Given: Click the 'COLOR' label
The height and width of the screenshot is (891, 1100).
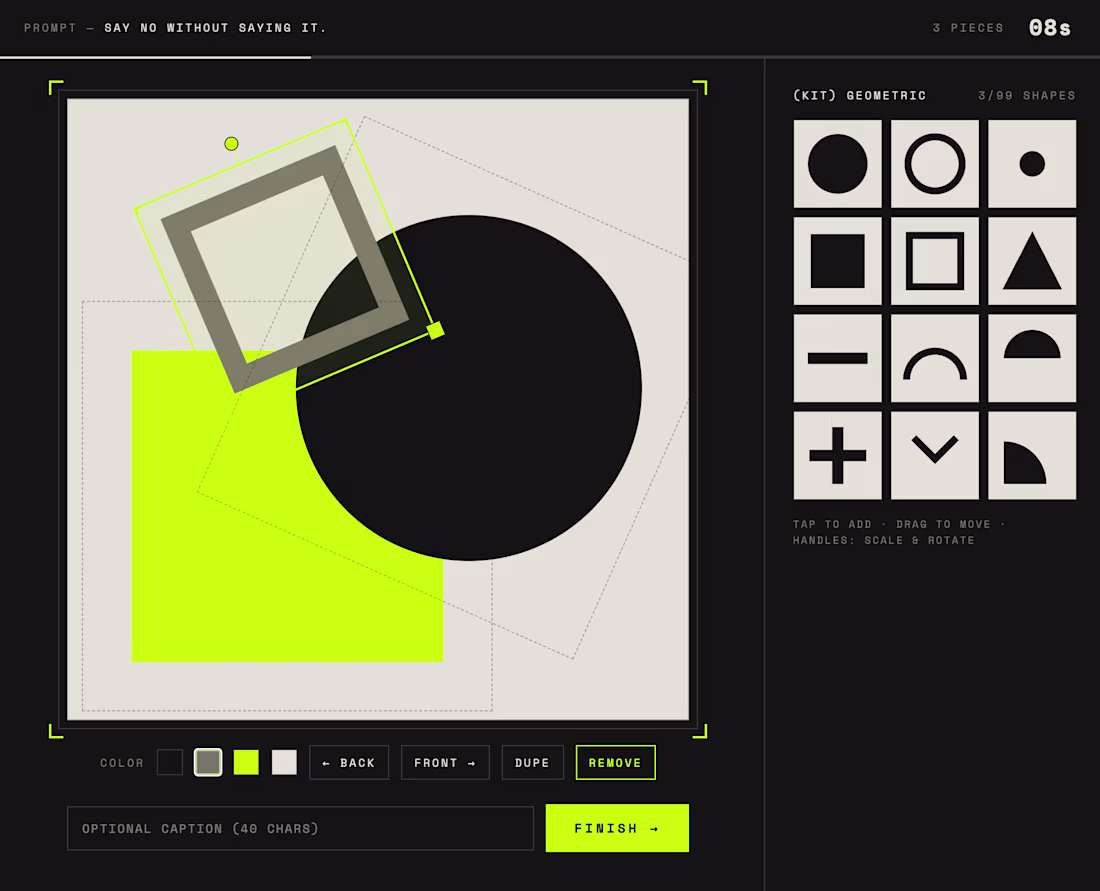Looking at the screenshot, I should coord(122,763).
